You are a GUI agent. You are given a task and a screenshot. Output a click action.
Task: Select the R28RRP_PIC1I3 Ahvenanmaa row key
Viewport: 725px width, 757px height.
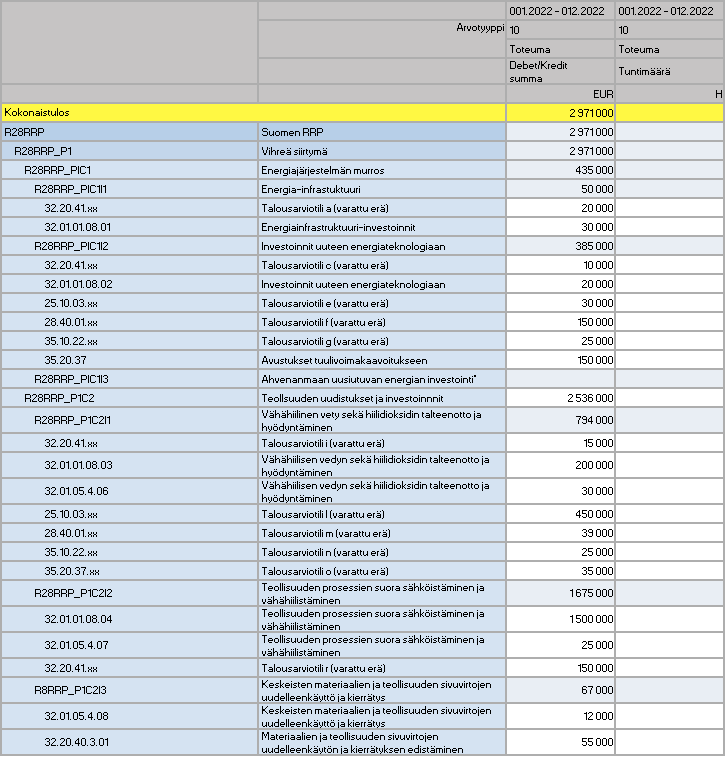(x=70, y=379)
